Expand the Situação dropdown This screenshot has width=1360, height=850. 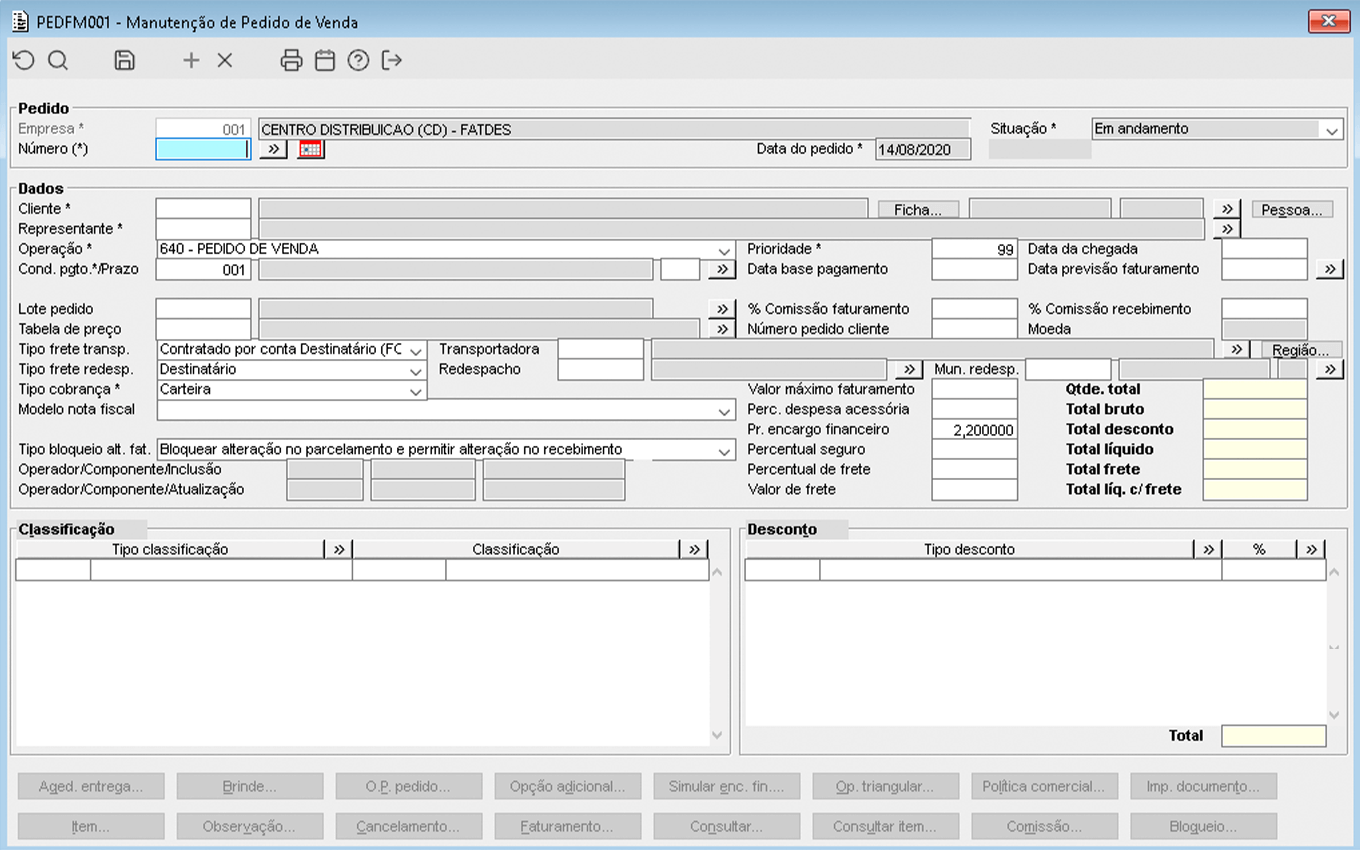(1331, 130)
